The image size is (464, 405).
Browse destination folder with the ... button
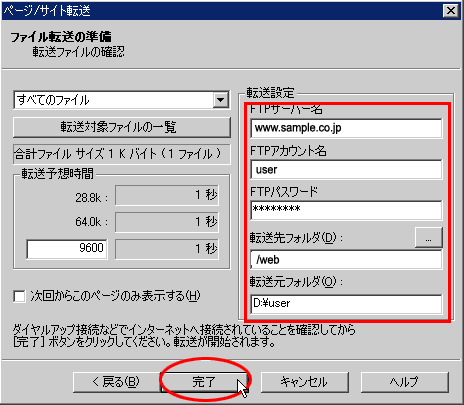[429, 238]
